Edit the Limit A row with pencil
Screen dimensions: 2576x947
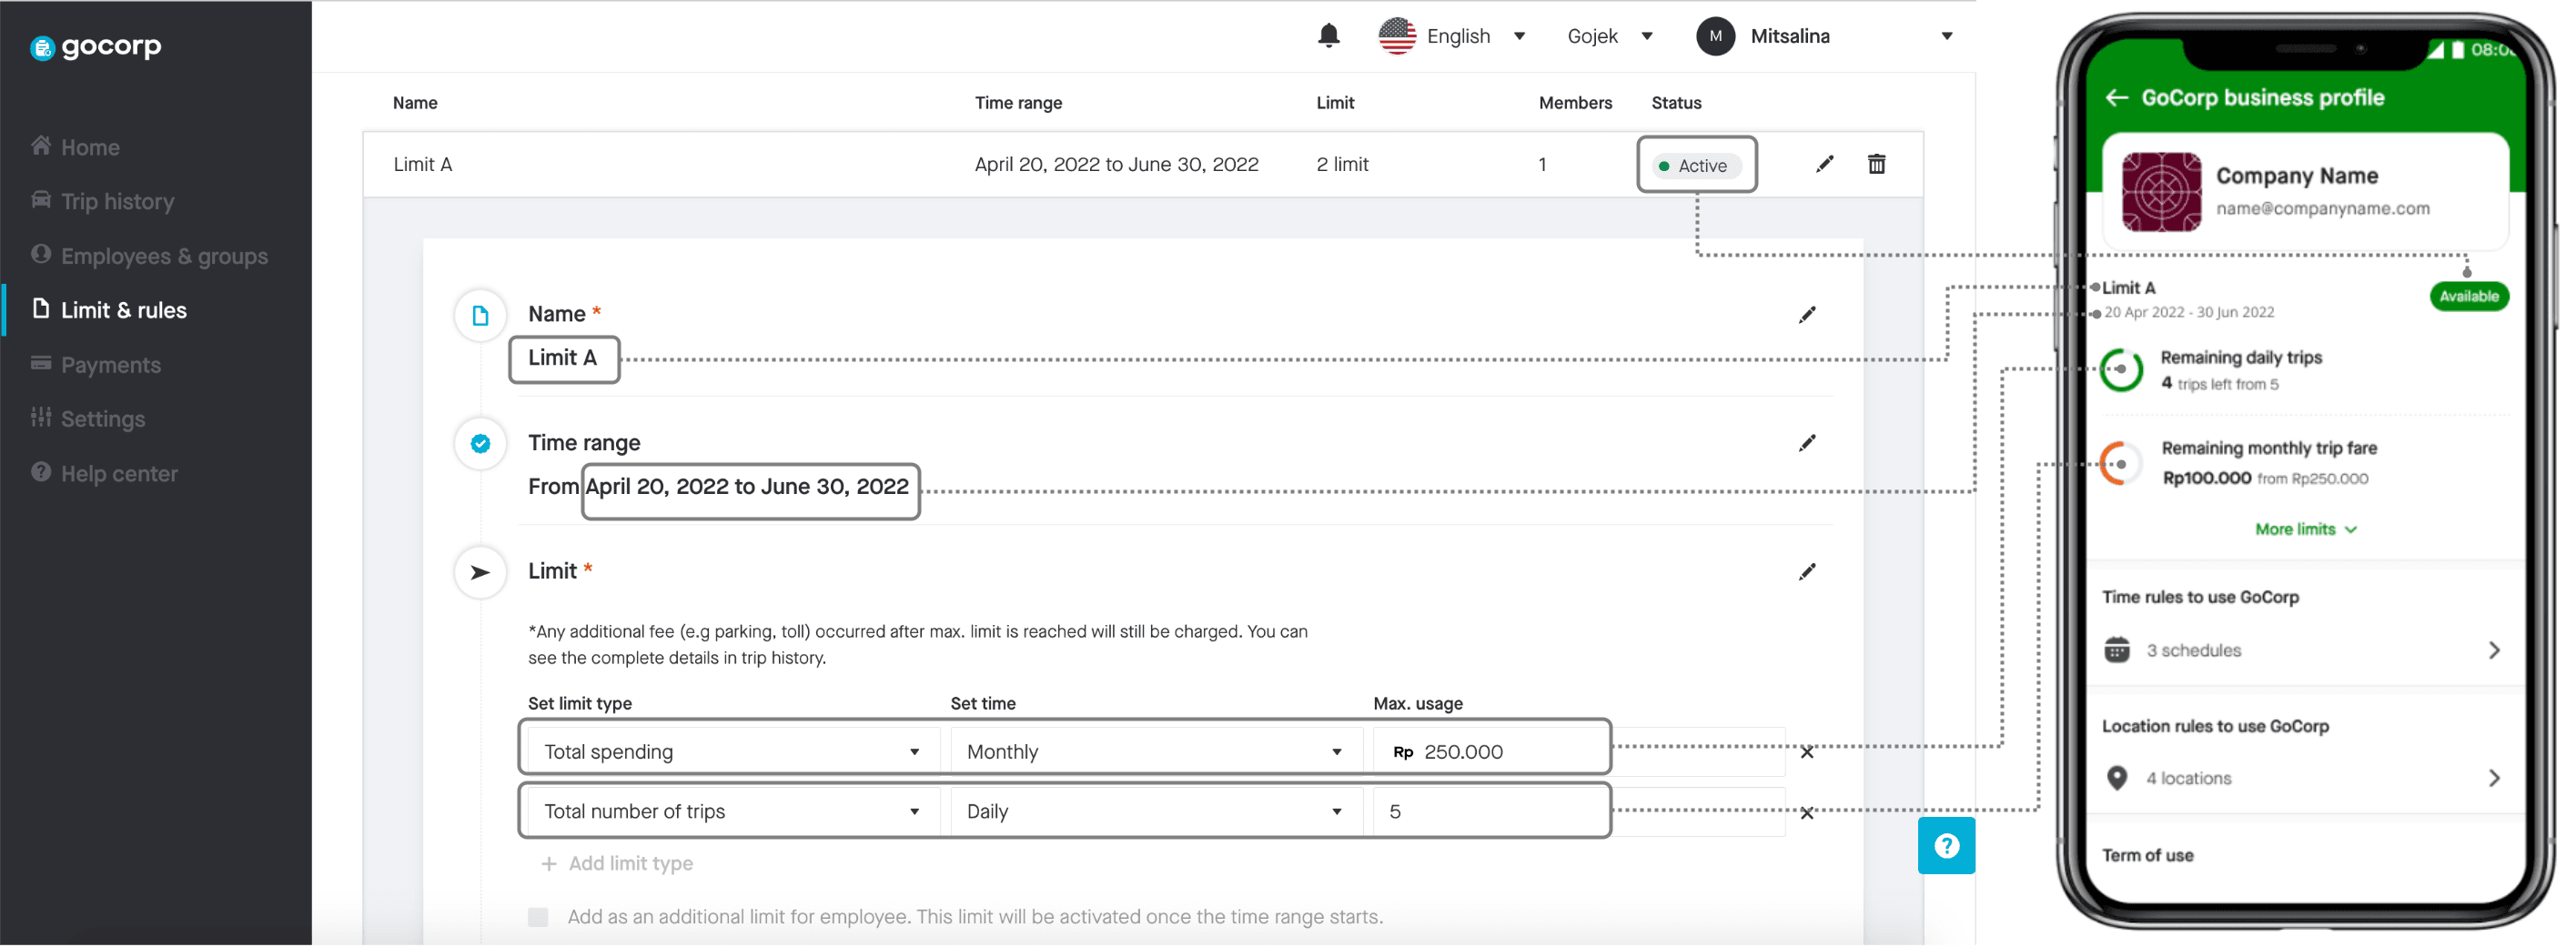tap(1824, 164)
